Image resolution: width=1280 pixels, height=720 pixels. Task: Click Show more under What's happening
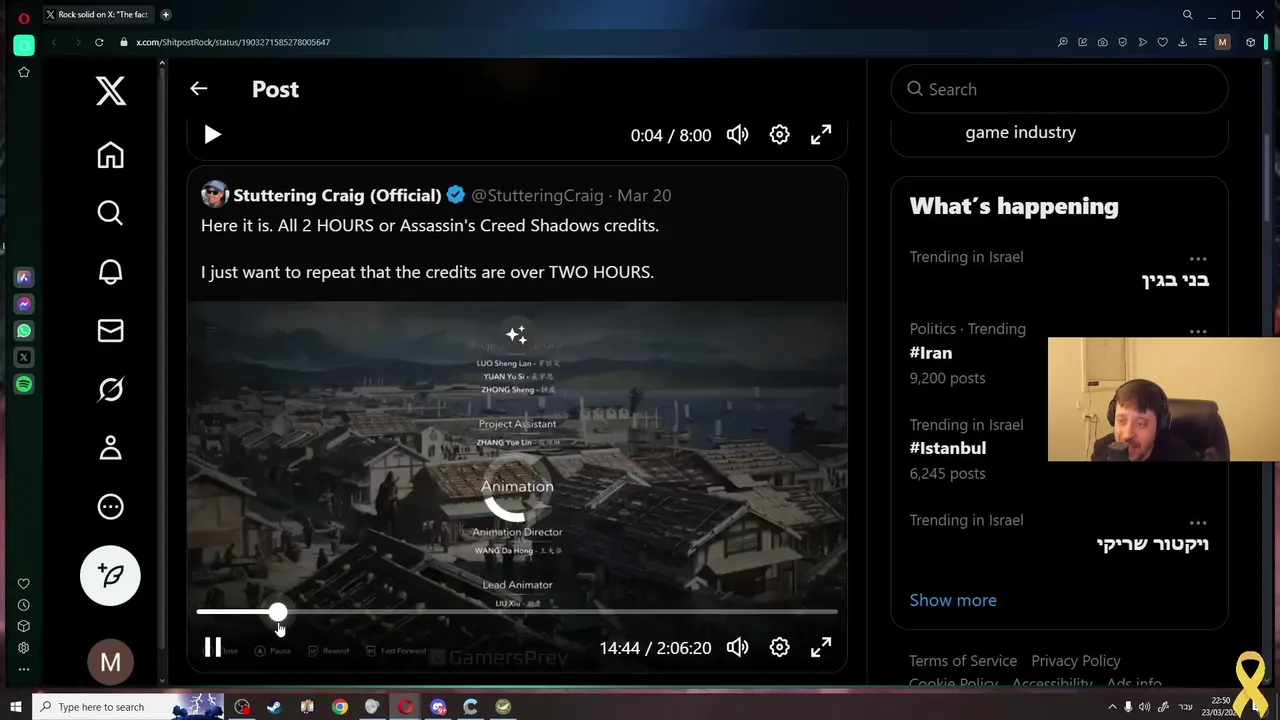(x=953, y=600)
